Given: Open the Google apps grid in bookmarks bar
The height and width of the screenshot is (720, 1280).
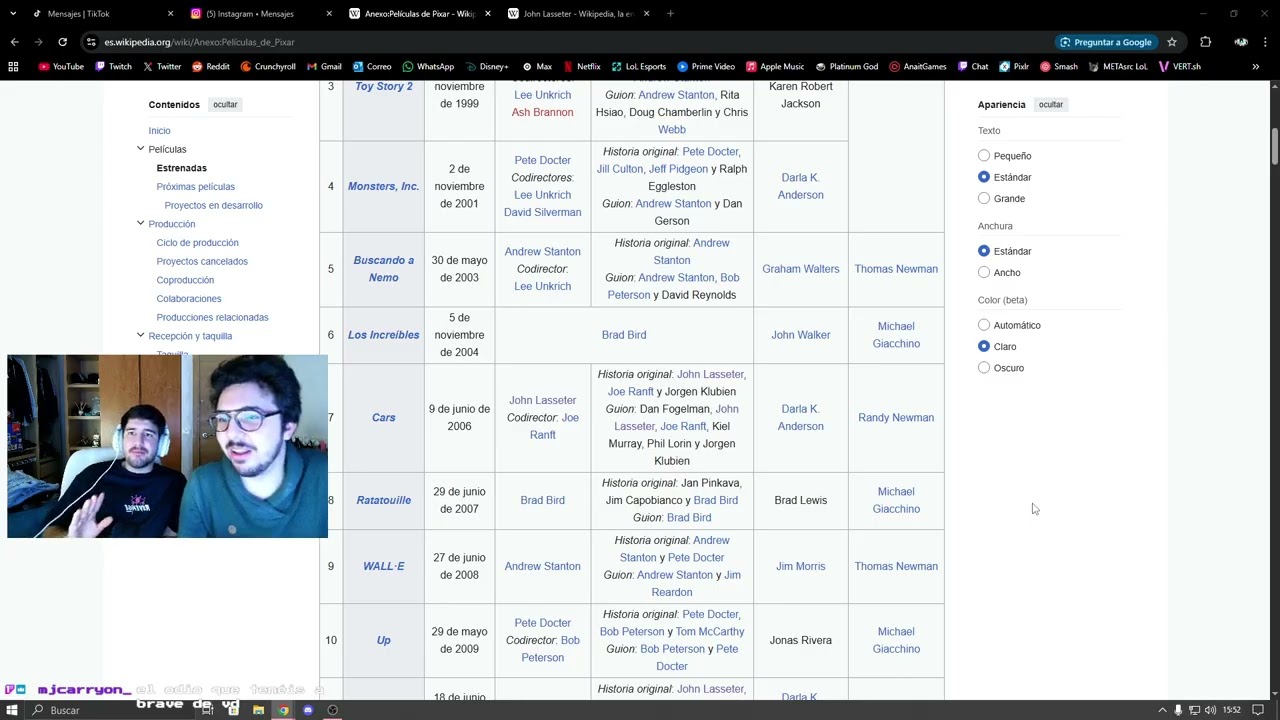Looking at the screenshot, I should (13, 66).
